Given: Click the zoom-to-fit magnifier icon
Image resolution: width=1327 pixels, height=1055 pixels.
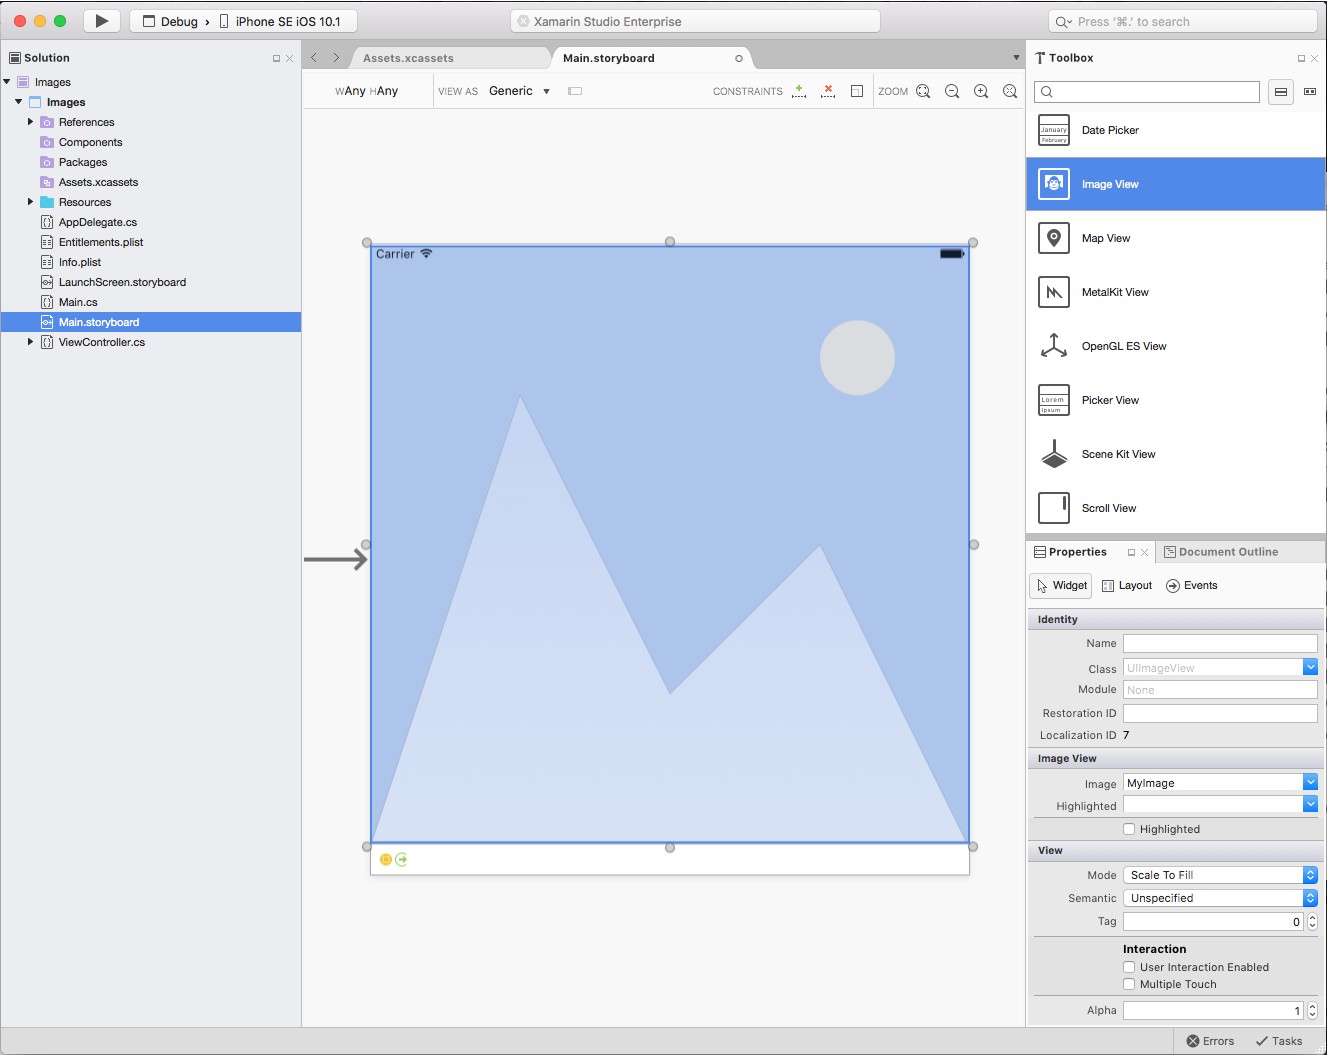Looking at the screenshot, I should tap(922, 91).
